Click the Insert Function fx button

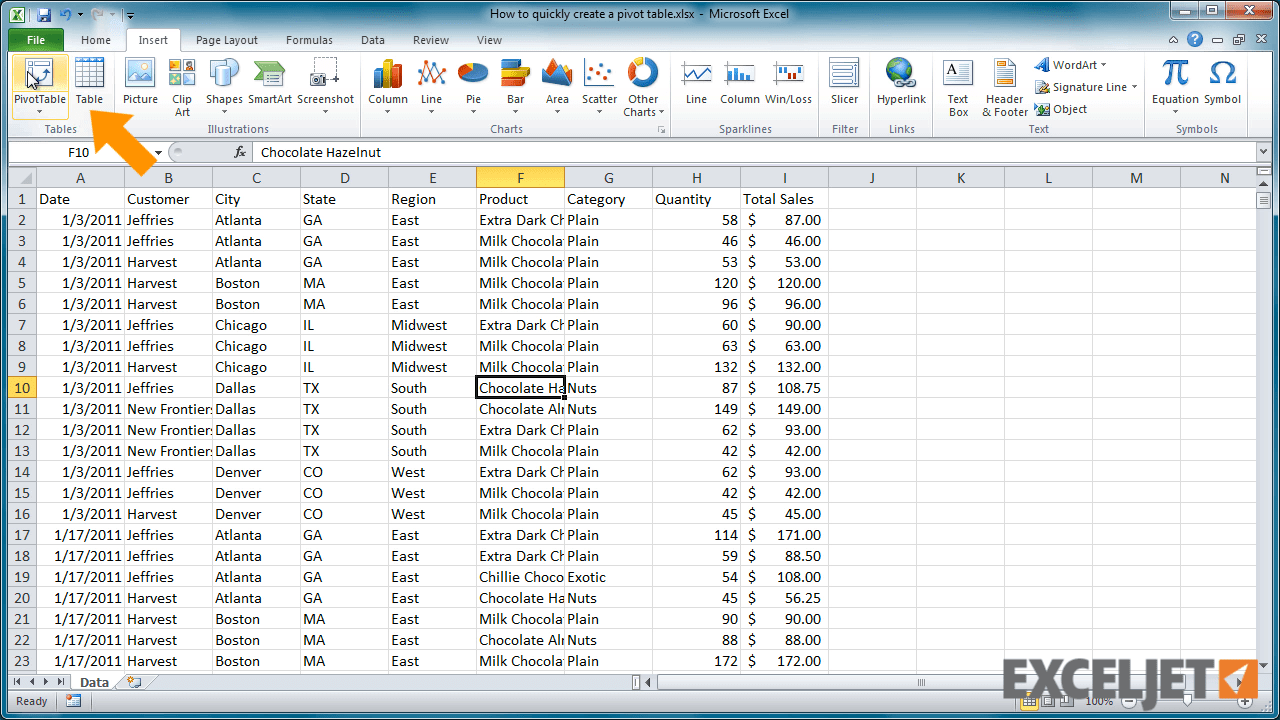238,153
